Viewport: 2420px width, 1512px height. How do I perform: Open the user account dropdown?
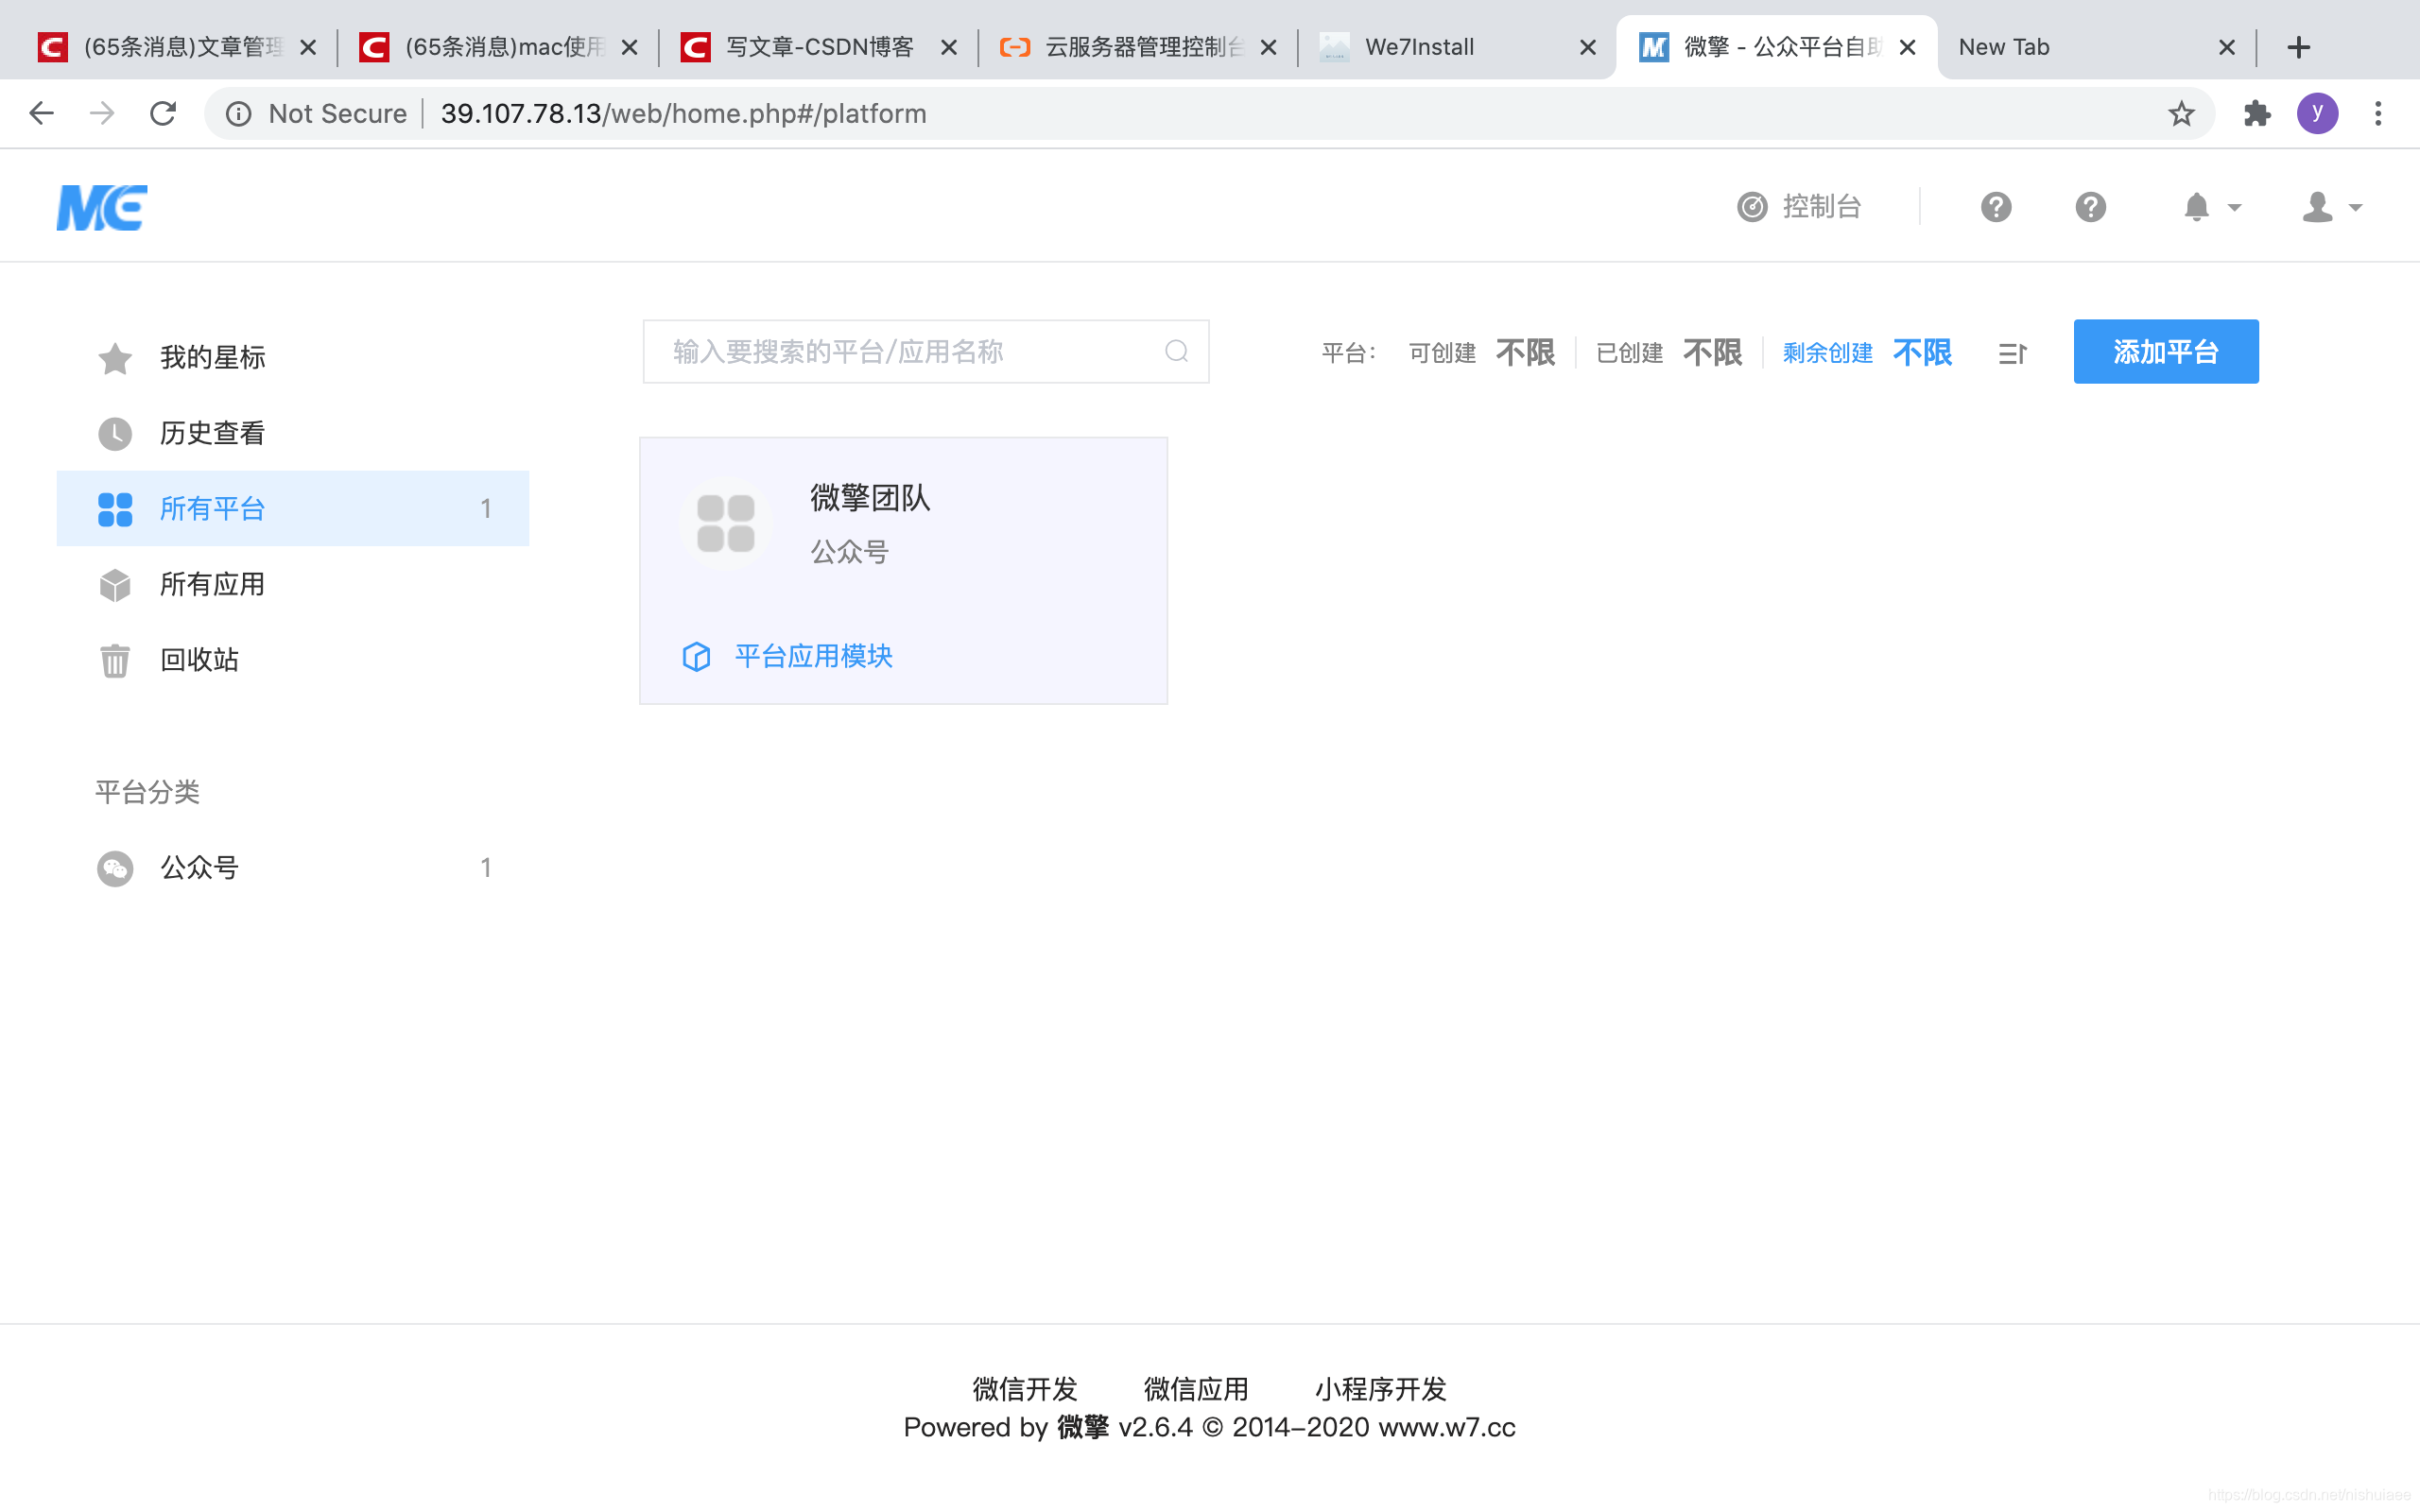pos(2332,207)
